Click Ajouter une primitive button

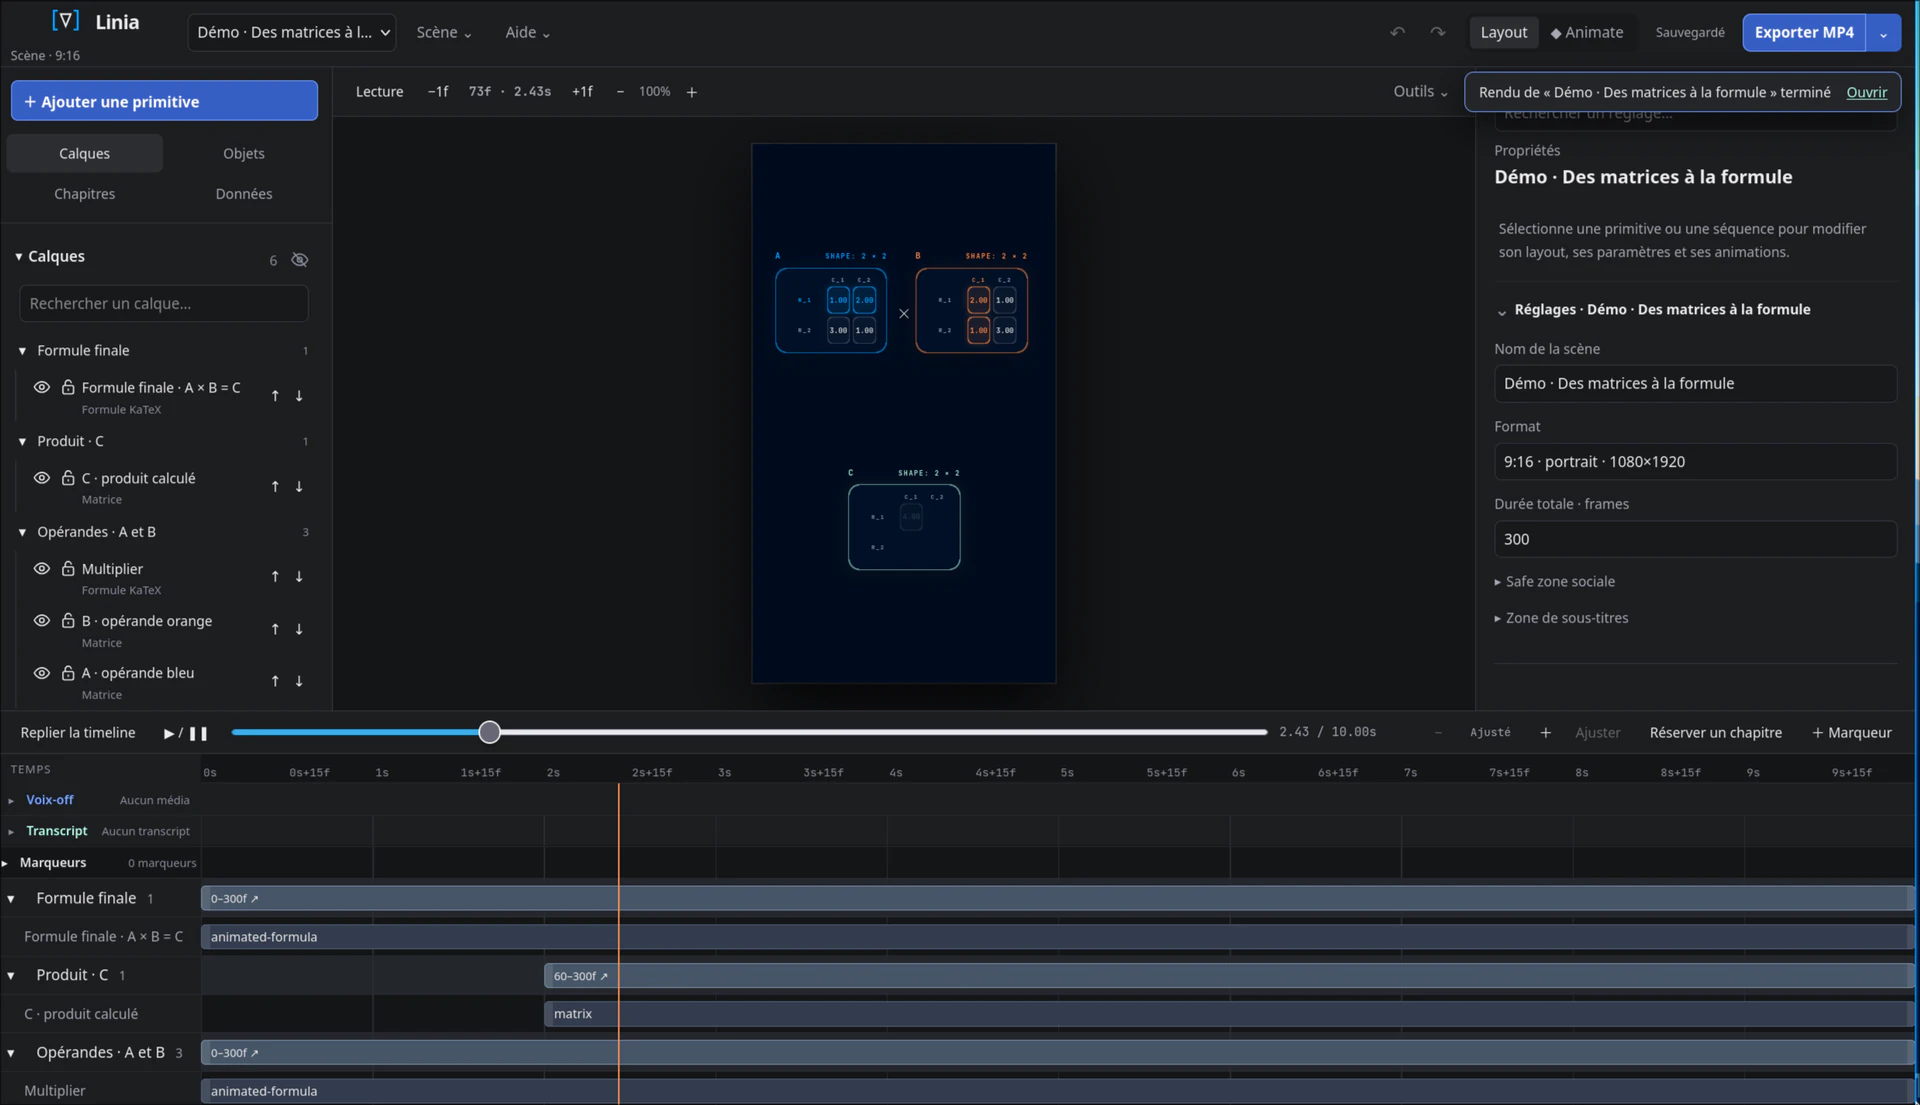click(164, 101)
